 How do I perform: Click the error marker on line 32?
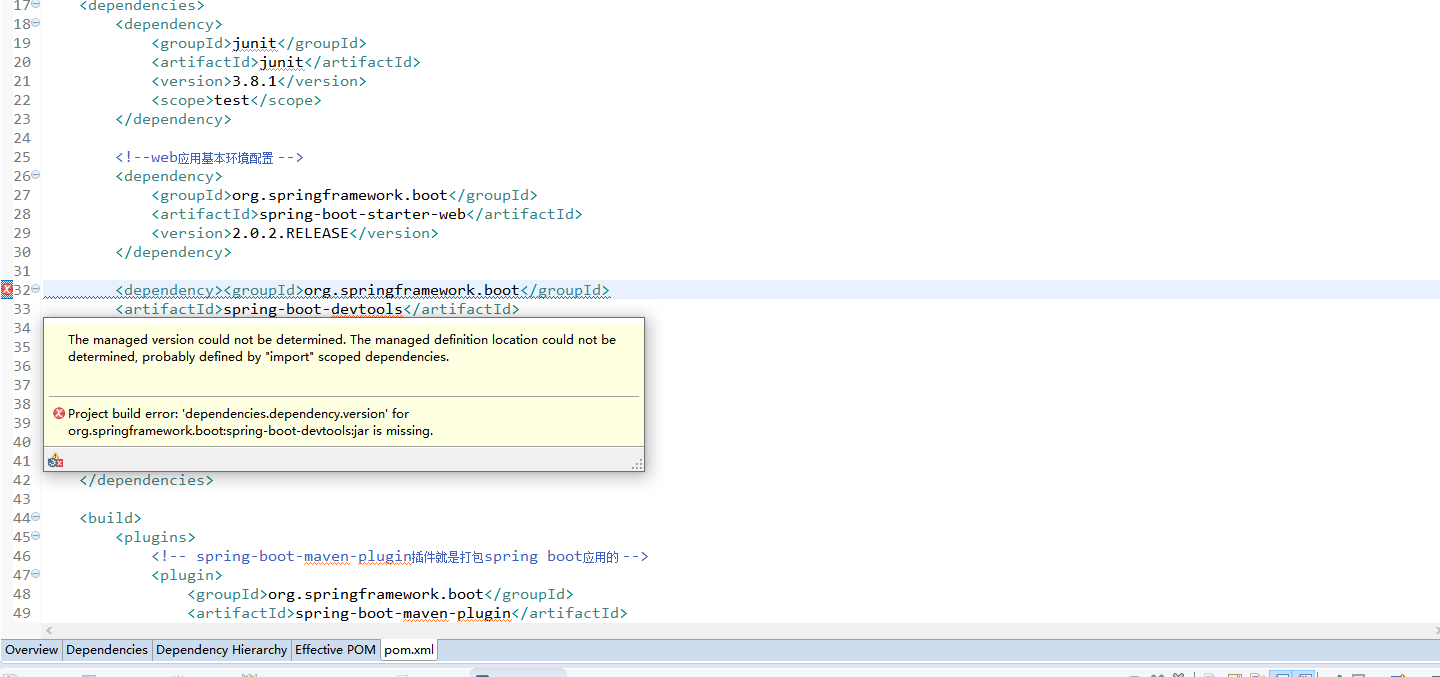click(6, 290)
